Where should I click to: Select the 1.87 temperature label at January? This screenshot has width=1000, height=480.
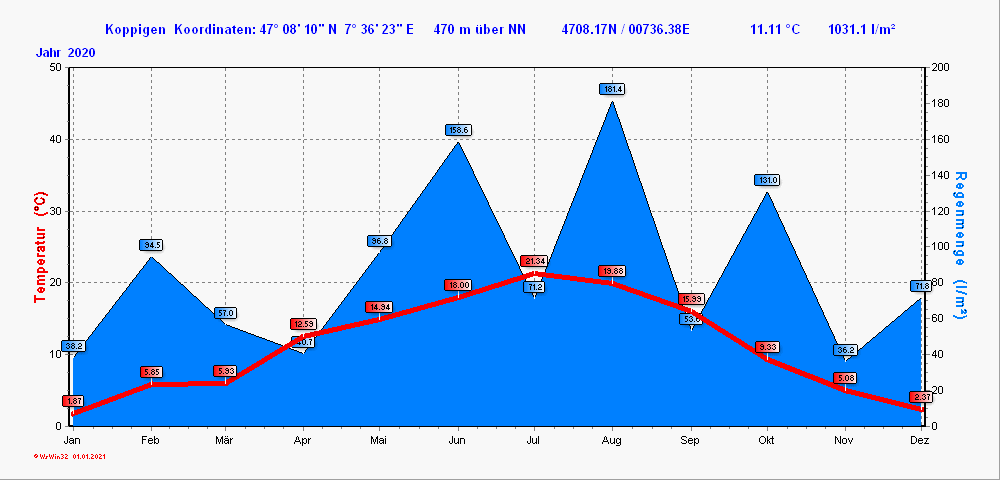point(73,401)
